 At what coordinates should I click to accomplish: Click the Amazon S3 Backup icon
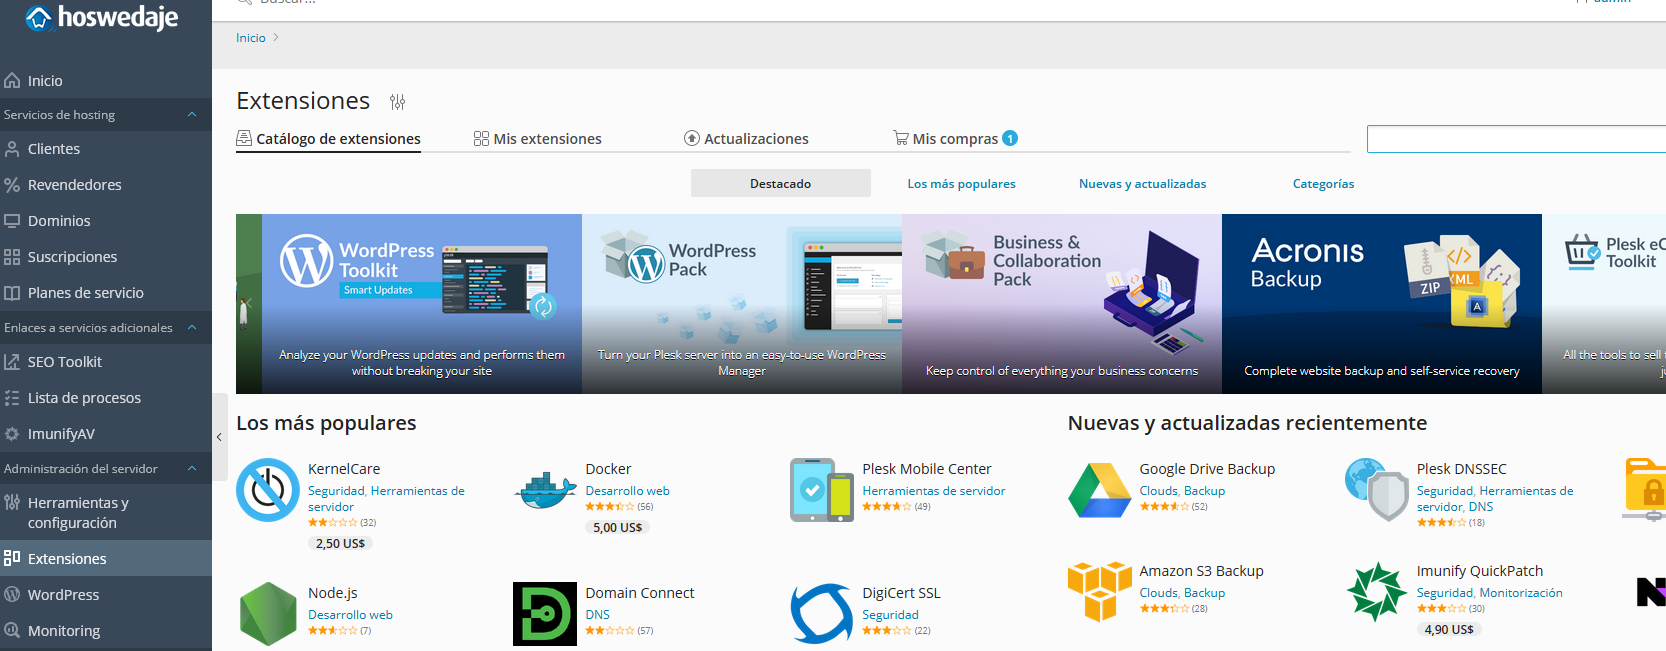click(x=1099, y=592)
